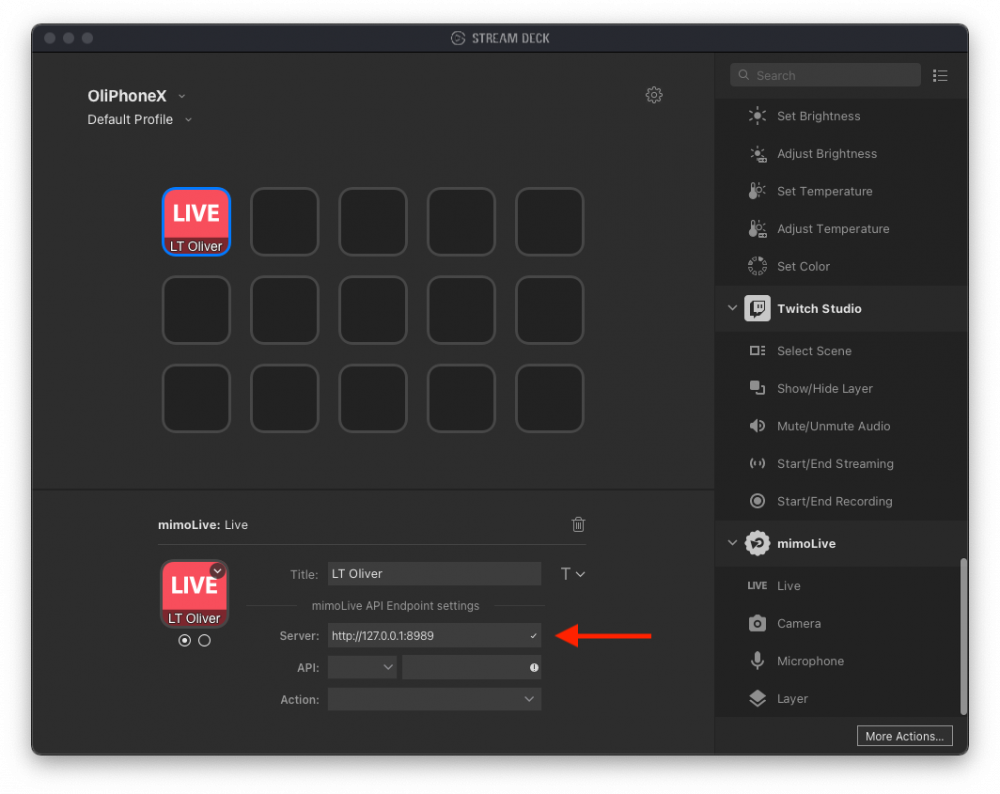This screenshot has width=1000, height=794.
Task: Click the Twitch Studio category label
Action: (819, 309)
